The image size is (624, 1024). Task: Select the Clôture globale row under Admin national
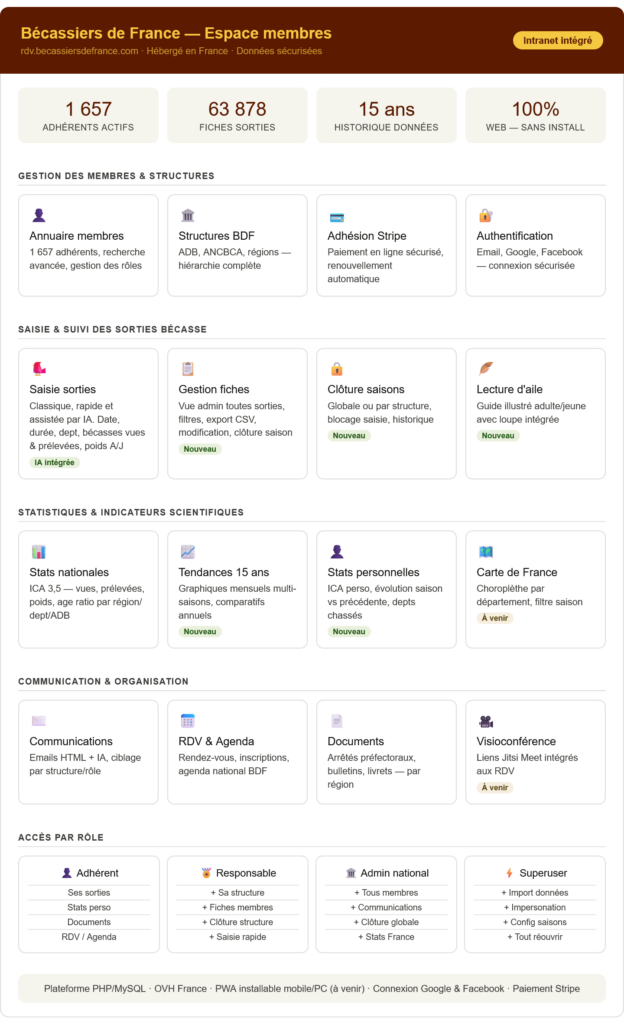386,922
